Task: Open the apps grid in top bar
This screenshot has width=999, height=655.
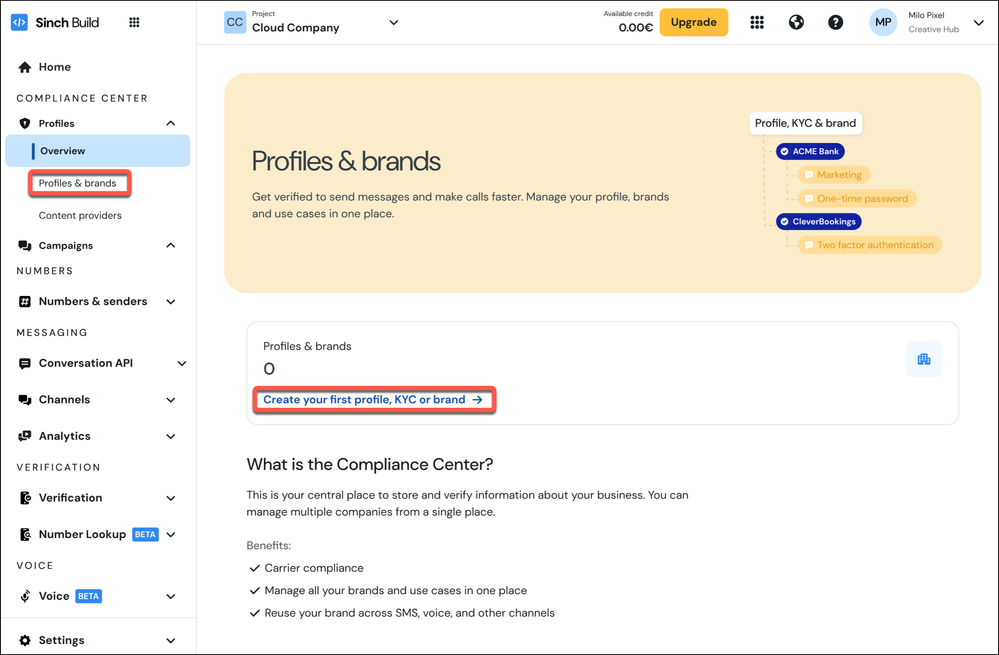Action: (756, 22)
